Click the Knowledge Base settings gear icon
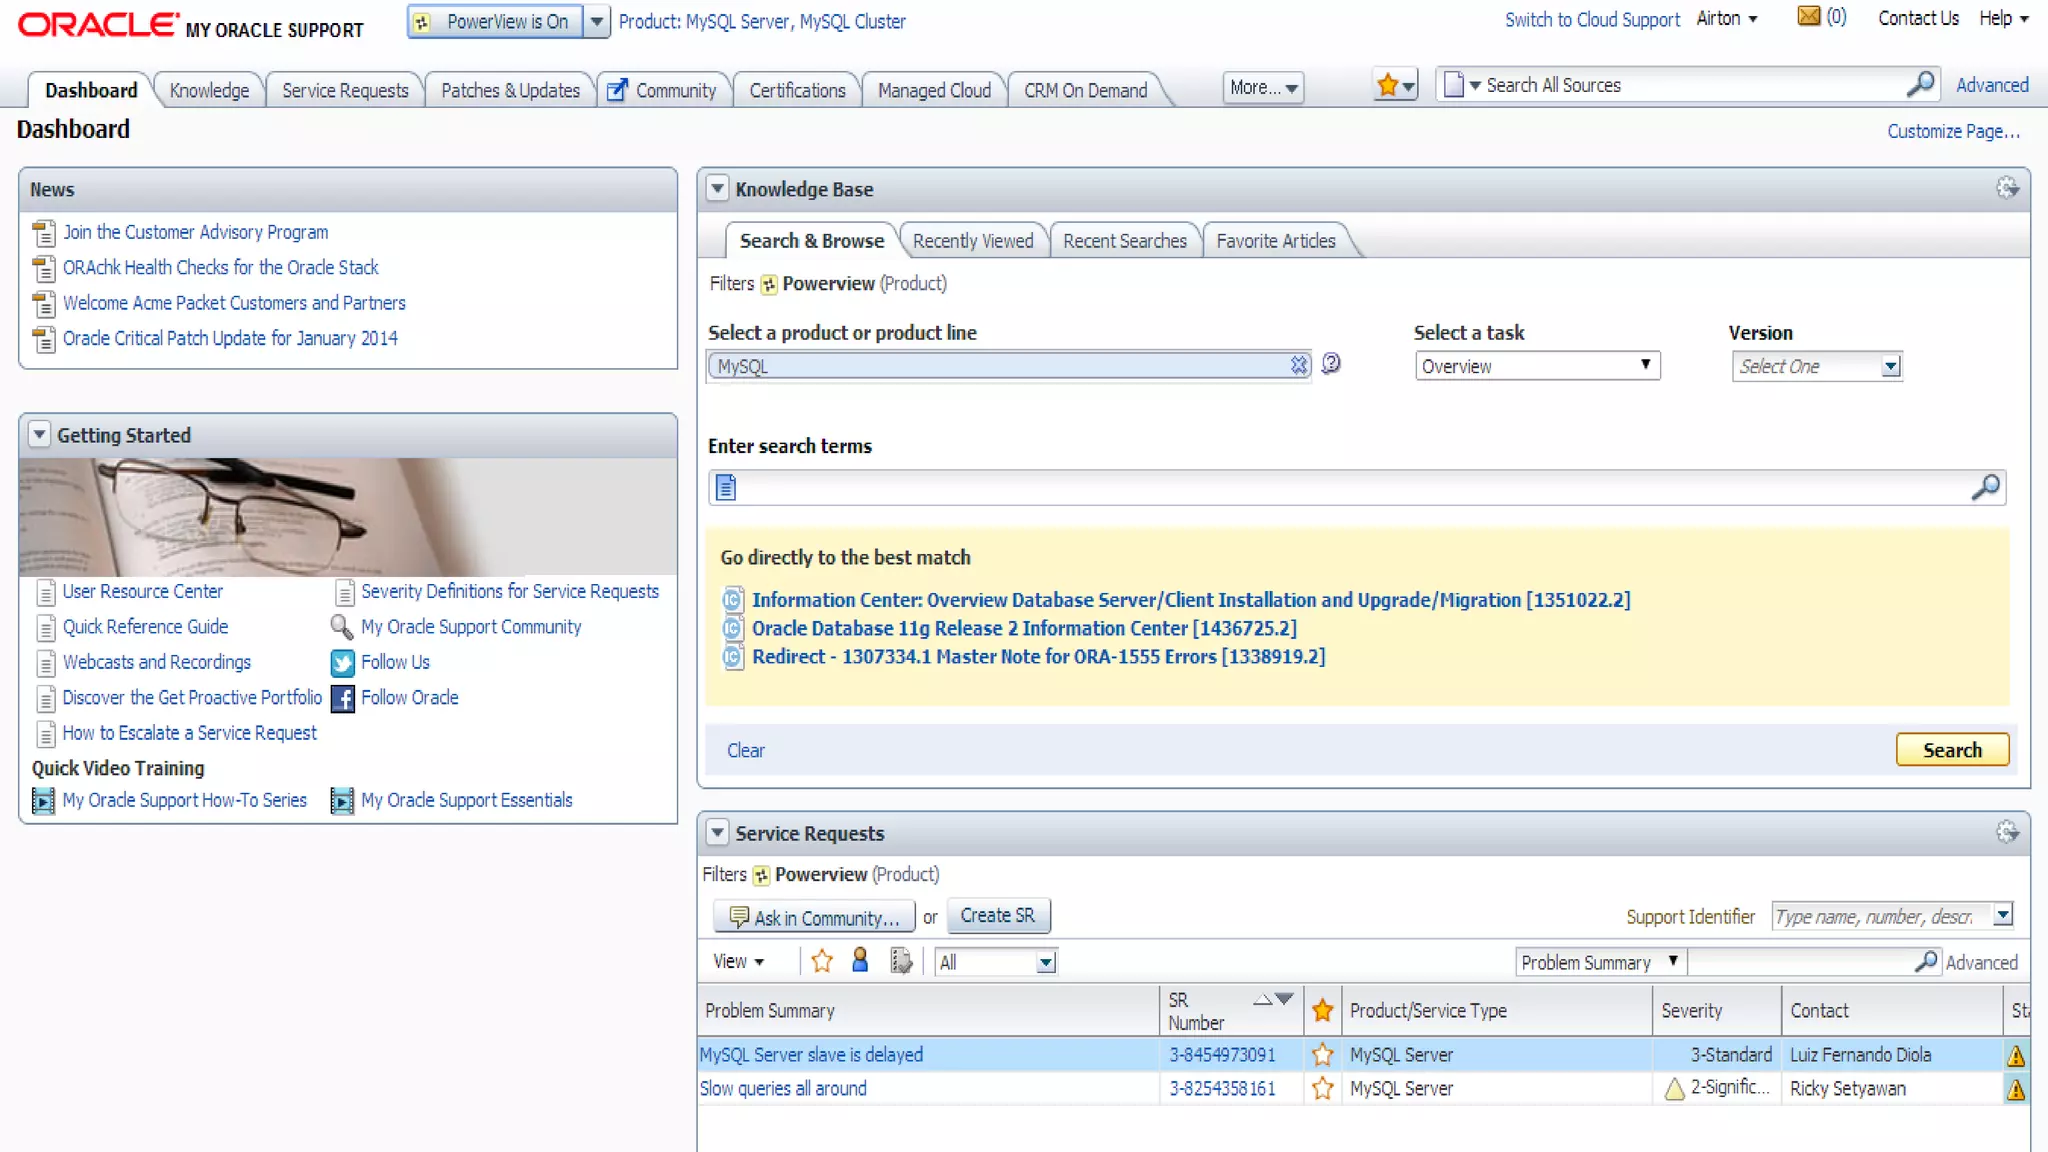The width and height of the screenshot is (2048, 1152). pyautogui.click(x=2007, y=188)
